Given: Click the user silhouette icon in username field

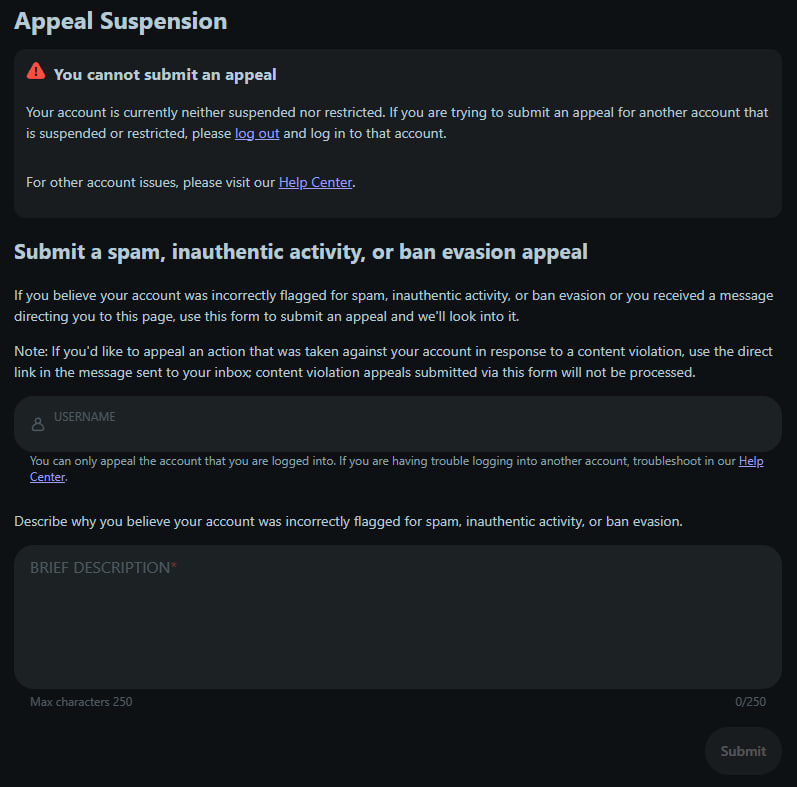Looking at the screenshot, I should pyautogui.click(x=38, y=424).
